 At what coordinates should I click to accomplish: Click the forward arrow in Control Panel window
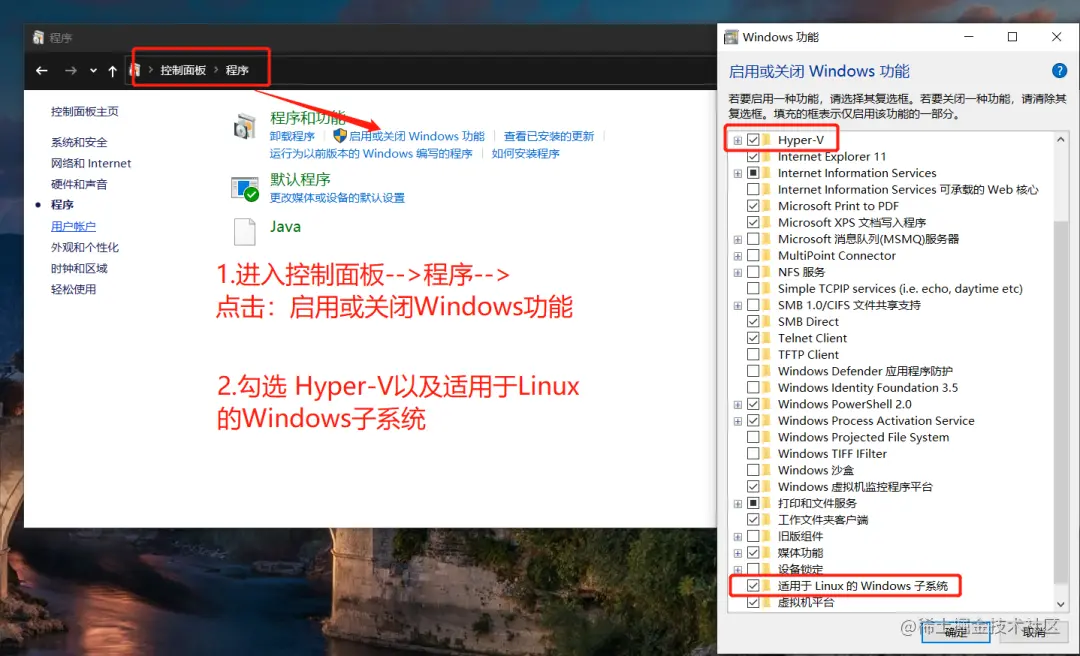click(x=70, y=70)
